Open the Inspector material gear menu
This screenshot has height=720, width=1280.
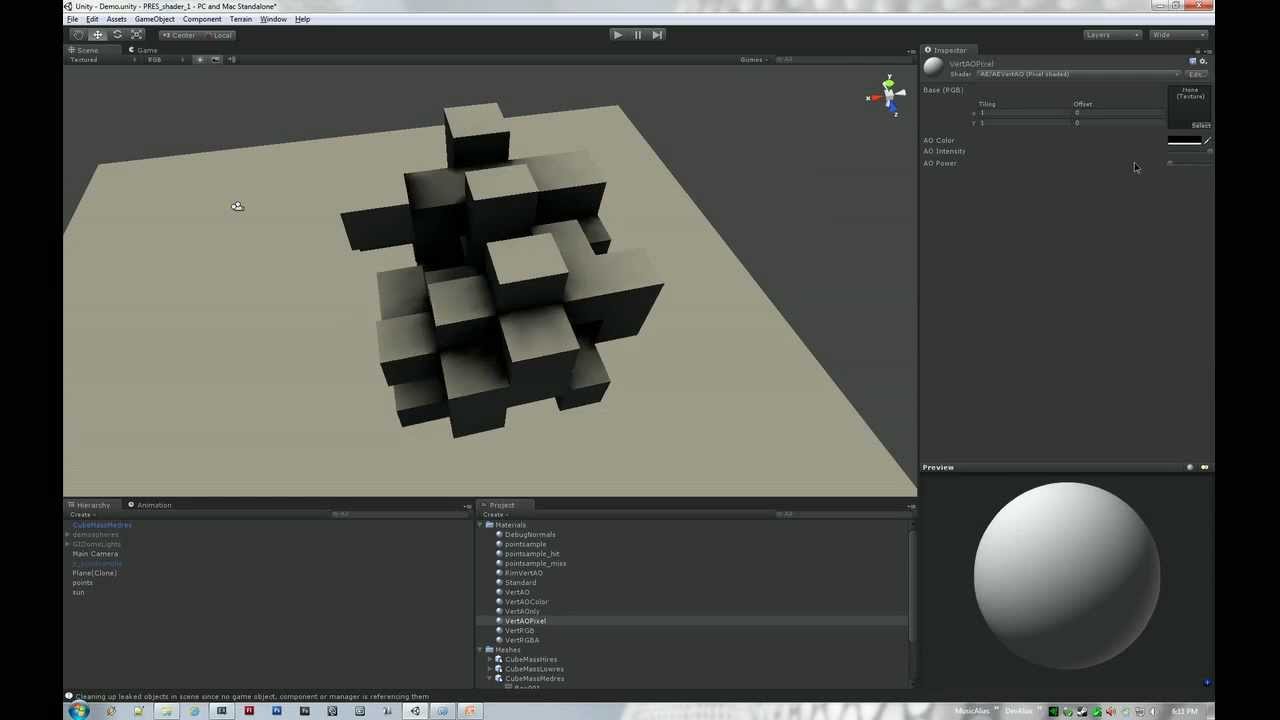[1203, 61]
